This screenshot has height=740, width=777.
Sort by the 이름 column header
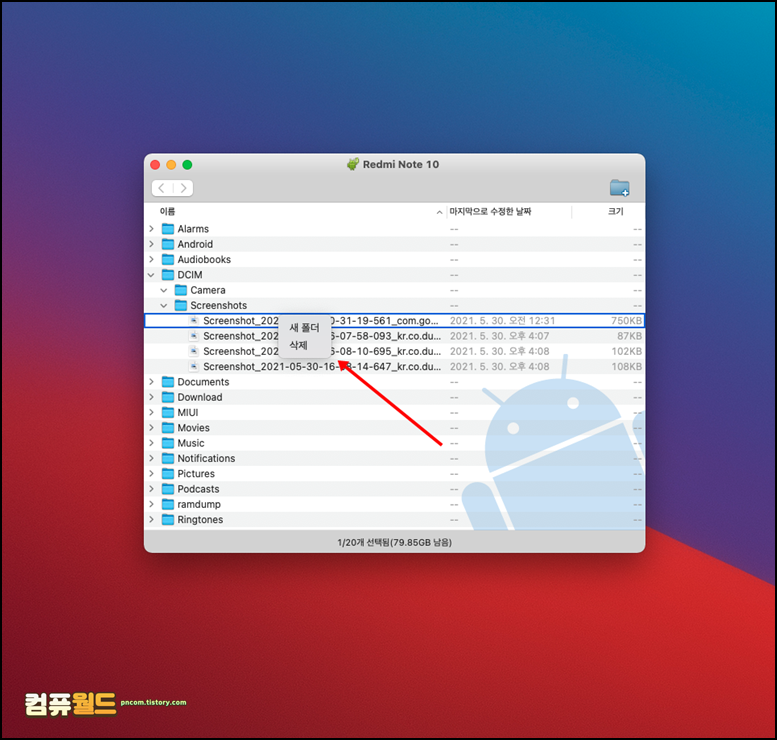[x=167, y=212]
